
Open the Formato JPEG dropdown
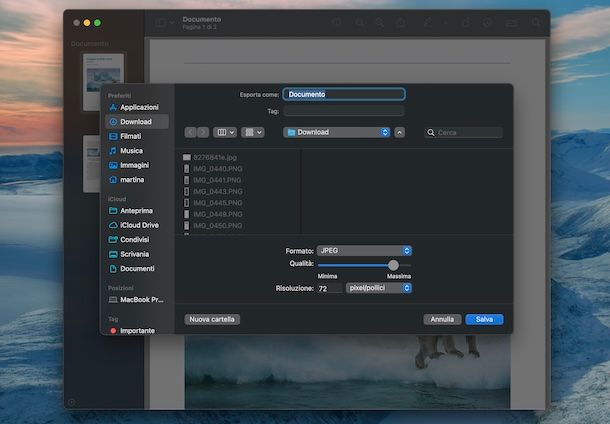click(x=364, y=250)
